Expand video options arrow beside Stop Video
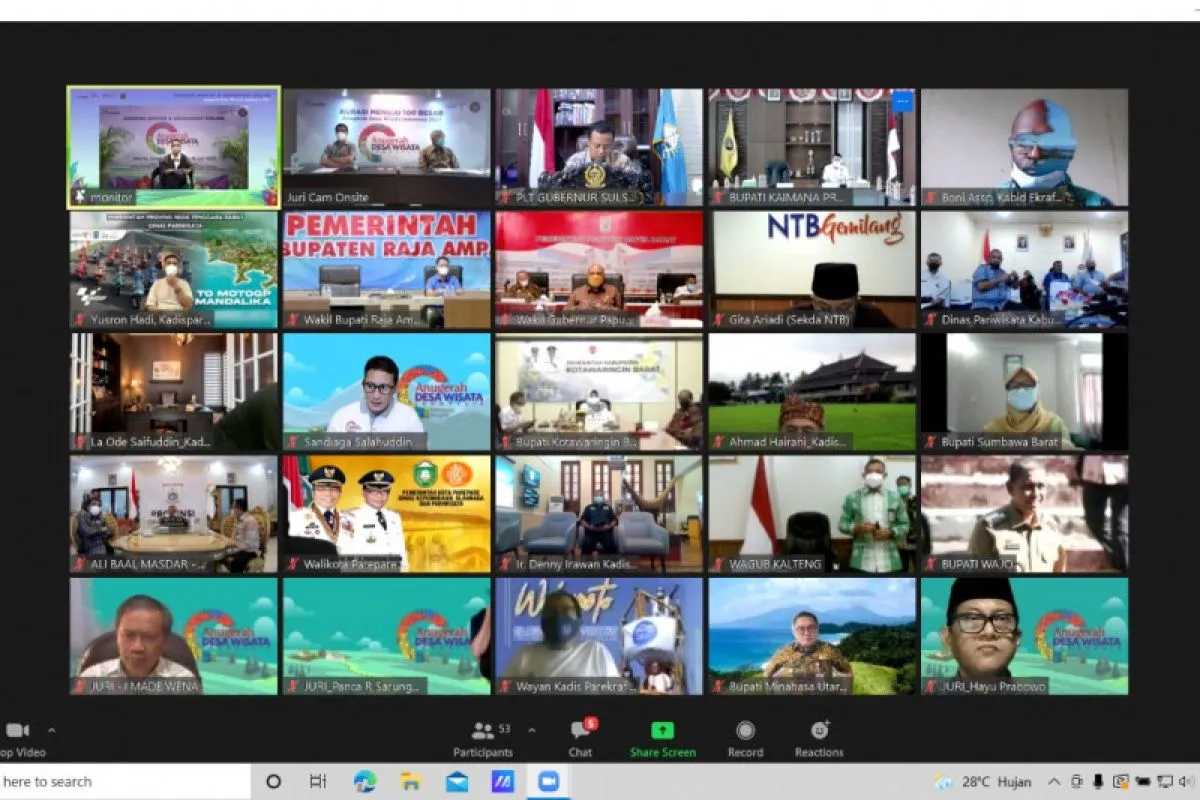The width and height of the screenshot is (1200, 800). [52, 731]
